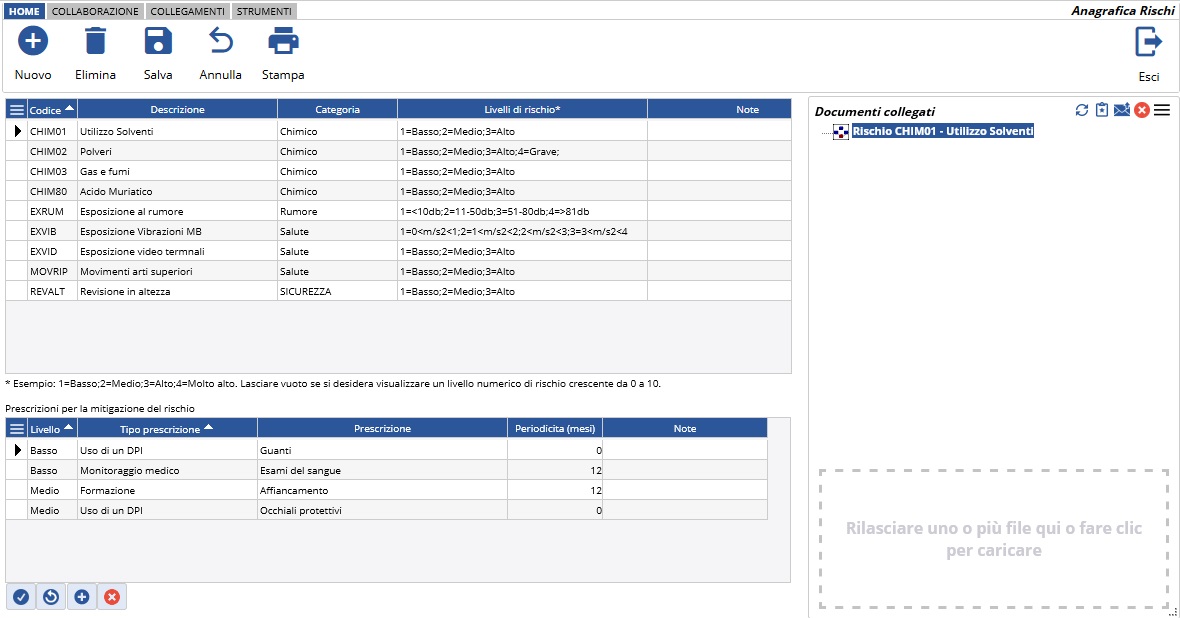Add a prescription row with bottom plus button
The image size is (1180, 618).
(82, 597)
